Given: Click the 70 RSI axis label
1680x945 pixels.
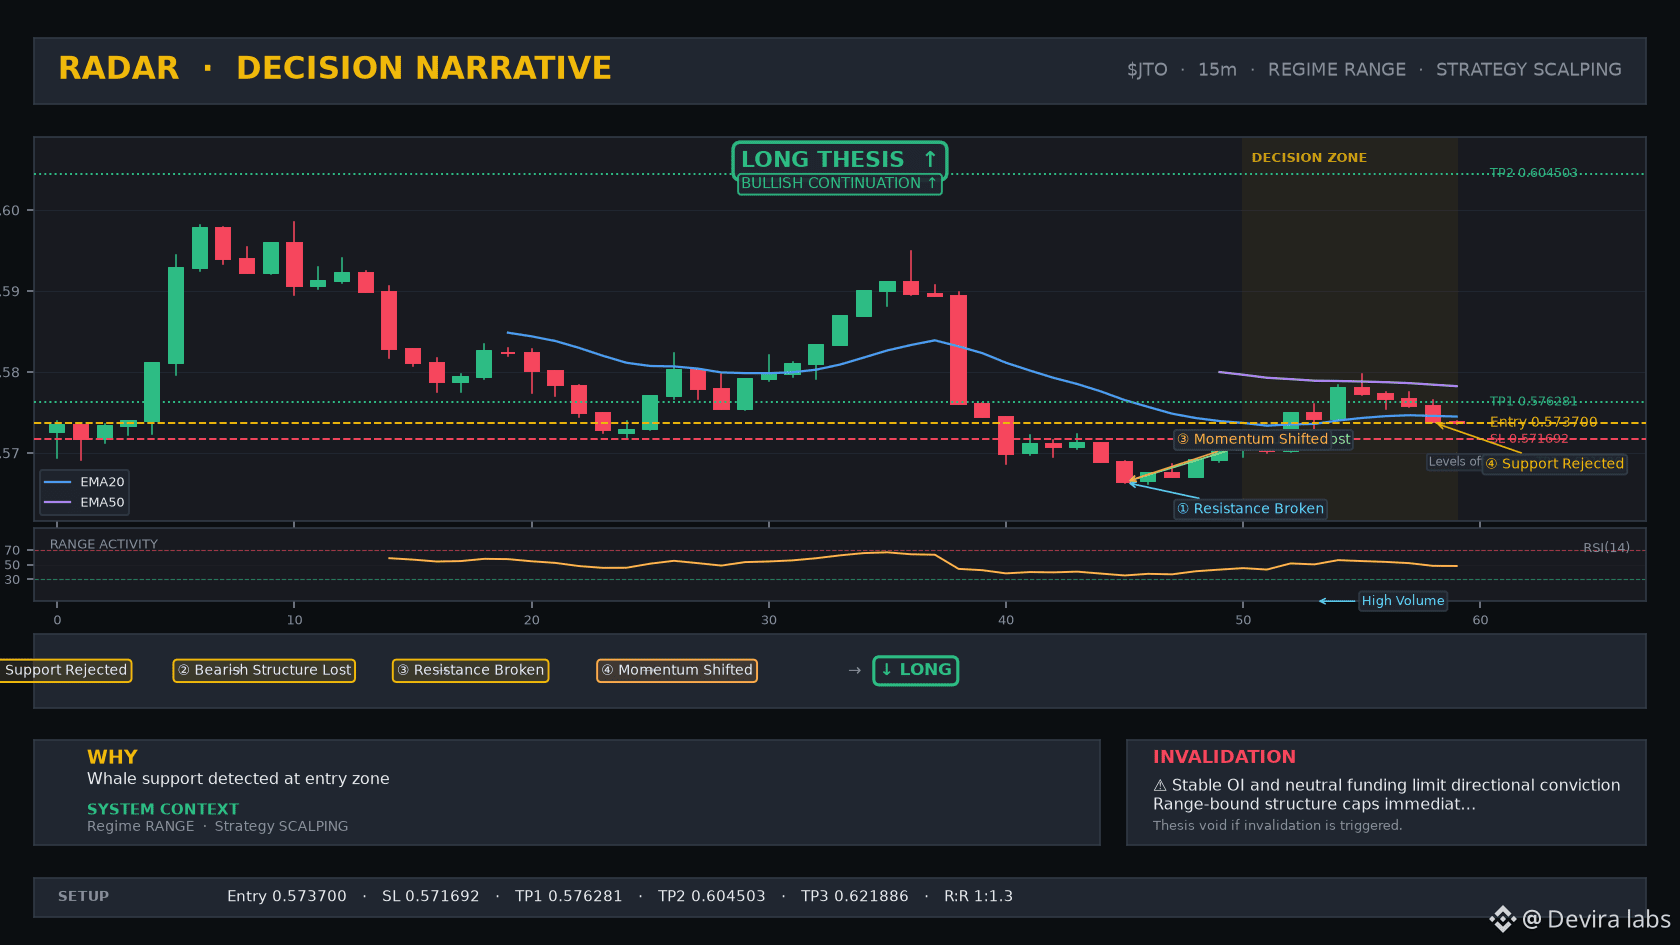Looking at the screenshot, I should pos(12,551).
